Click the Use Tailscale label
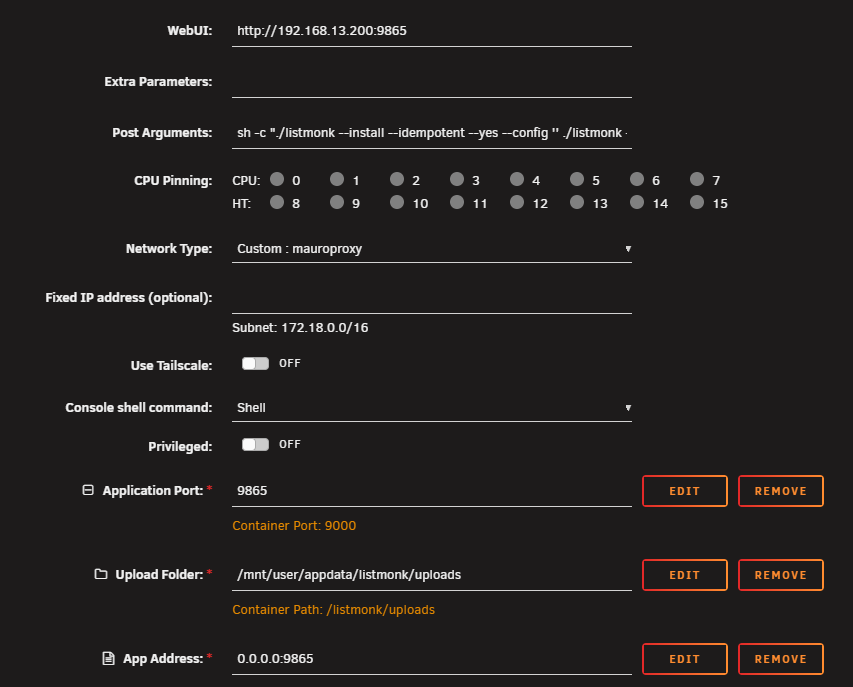853x687 pixels. [x=171, y=366]
